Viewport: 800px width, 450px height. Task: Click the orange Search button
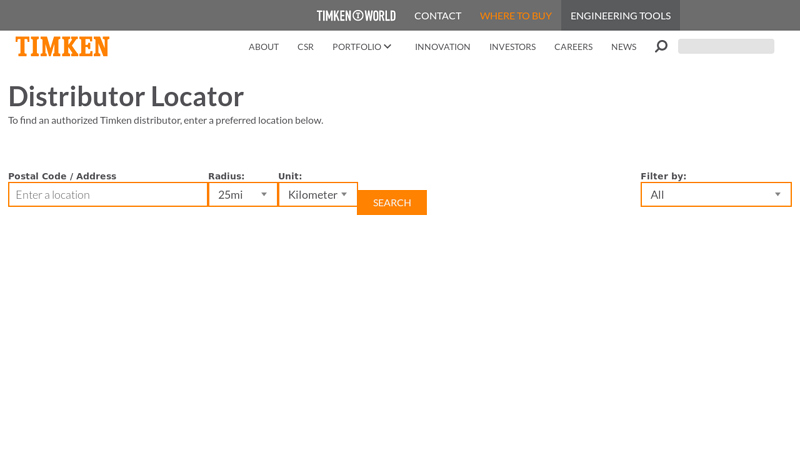[392, 203]
